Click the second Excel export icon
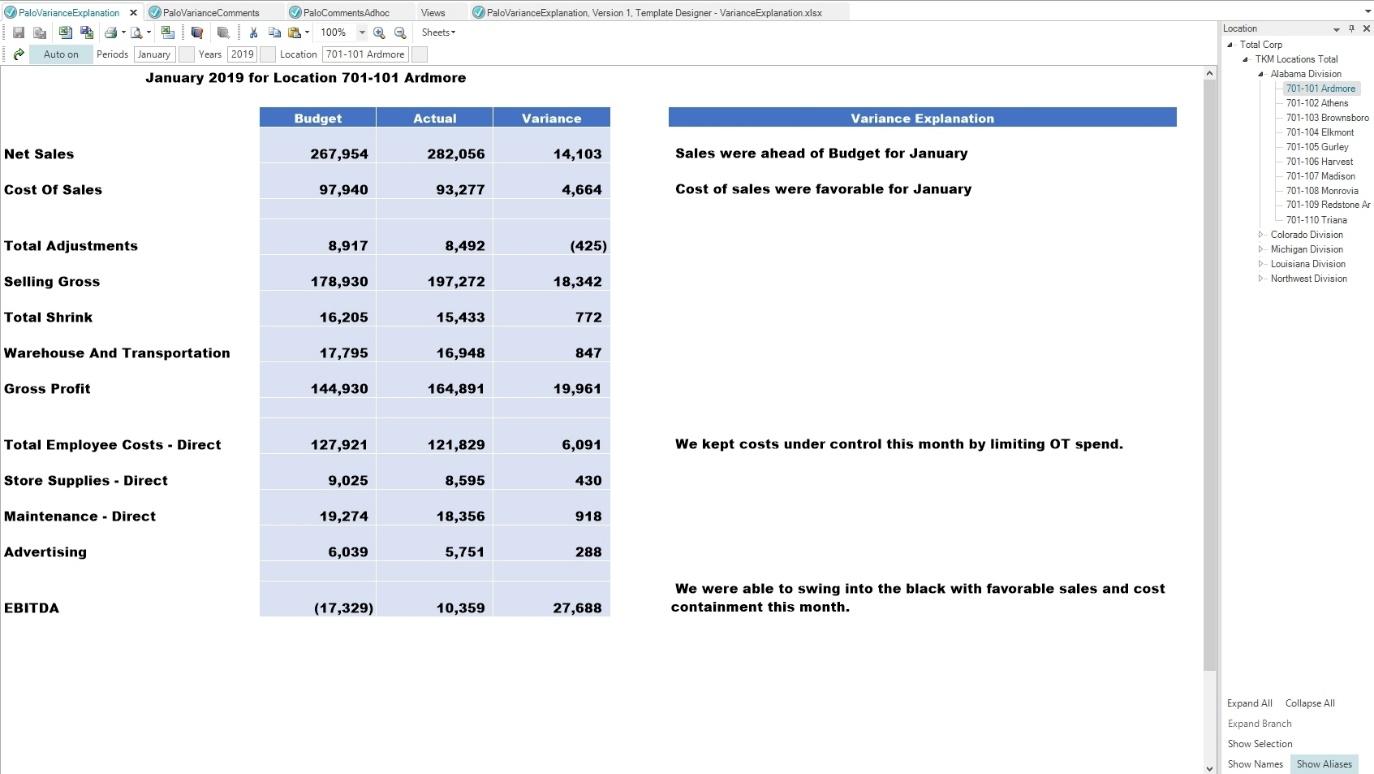The image size is (1374, 774). tap(87, 33)
